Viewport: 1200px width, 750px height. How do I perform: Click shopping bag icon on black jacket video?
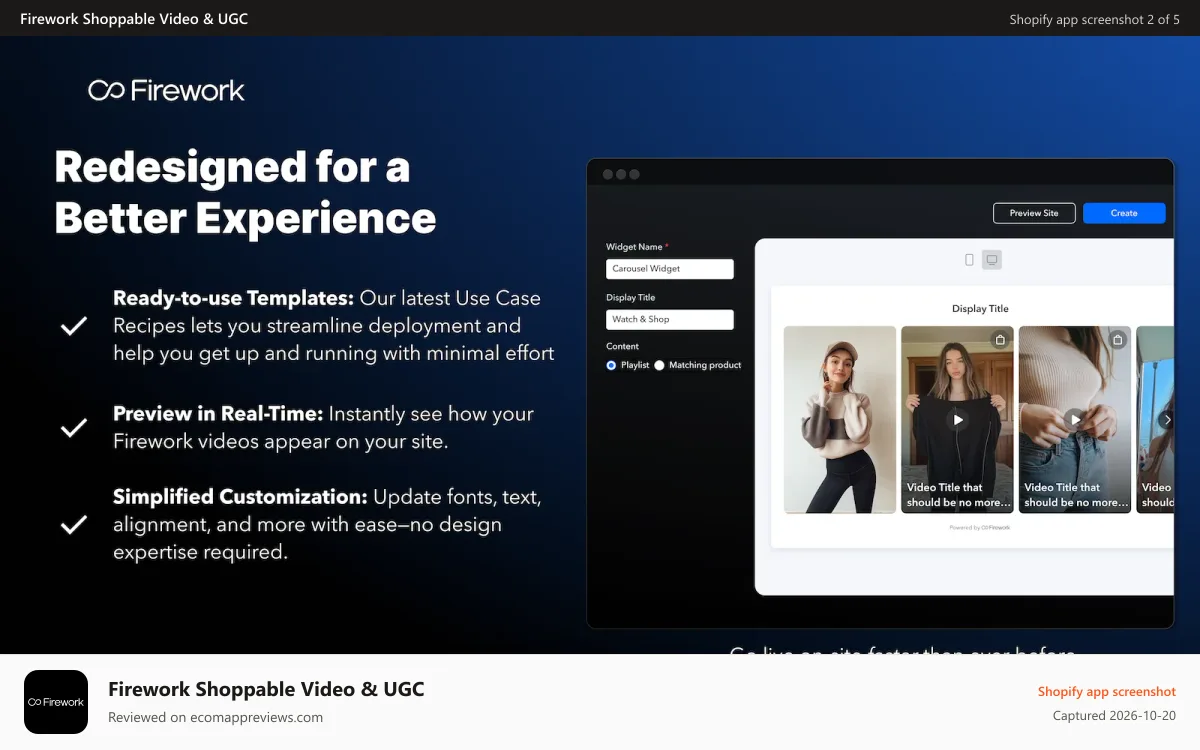[x=1000, y=340]
